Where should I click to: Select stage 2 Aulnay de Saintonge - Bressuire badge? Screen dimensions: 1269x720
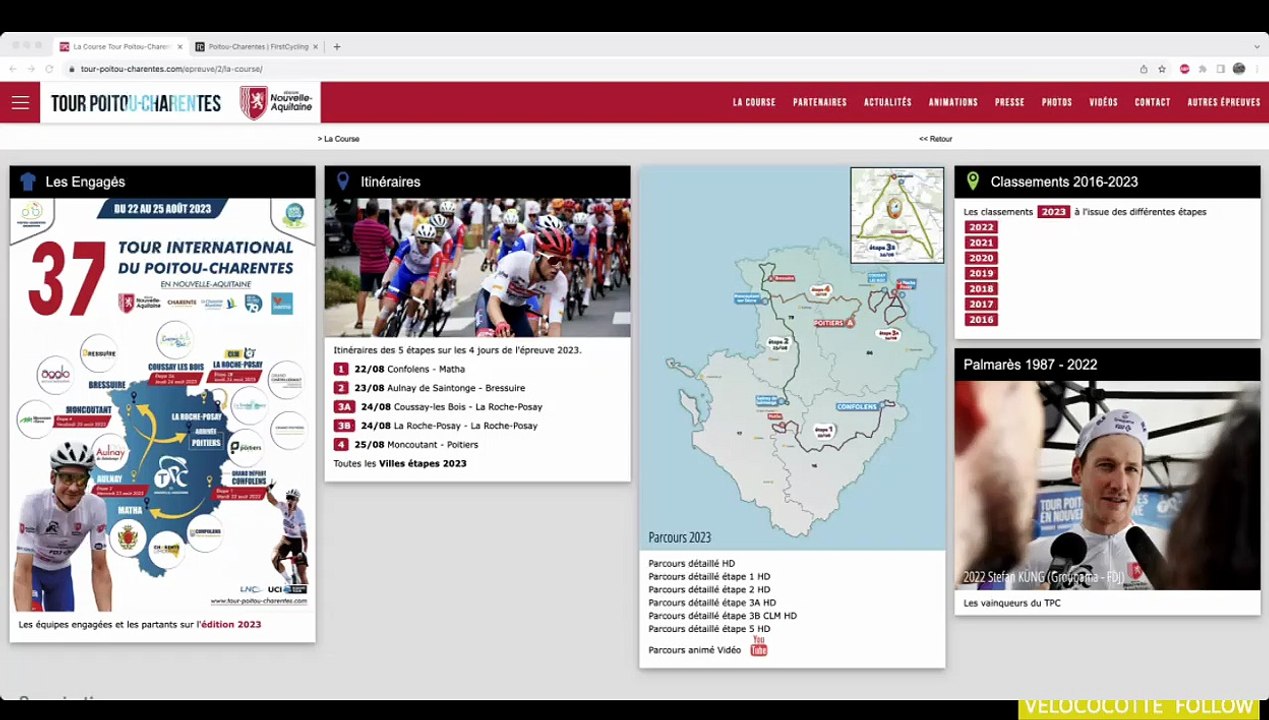click(341, 388)
